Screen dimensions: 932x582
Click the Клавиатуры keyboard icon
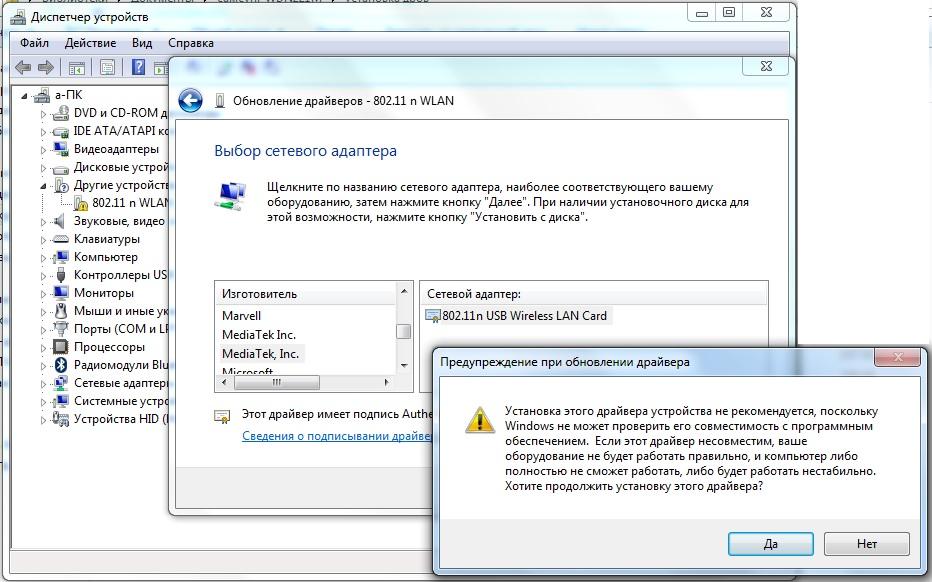61,239
